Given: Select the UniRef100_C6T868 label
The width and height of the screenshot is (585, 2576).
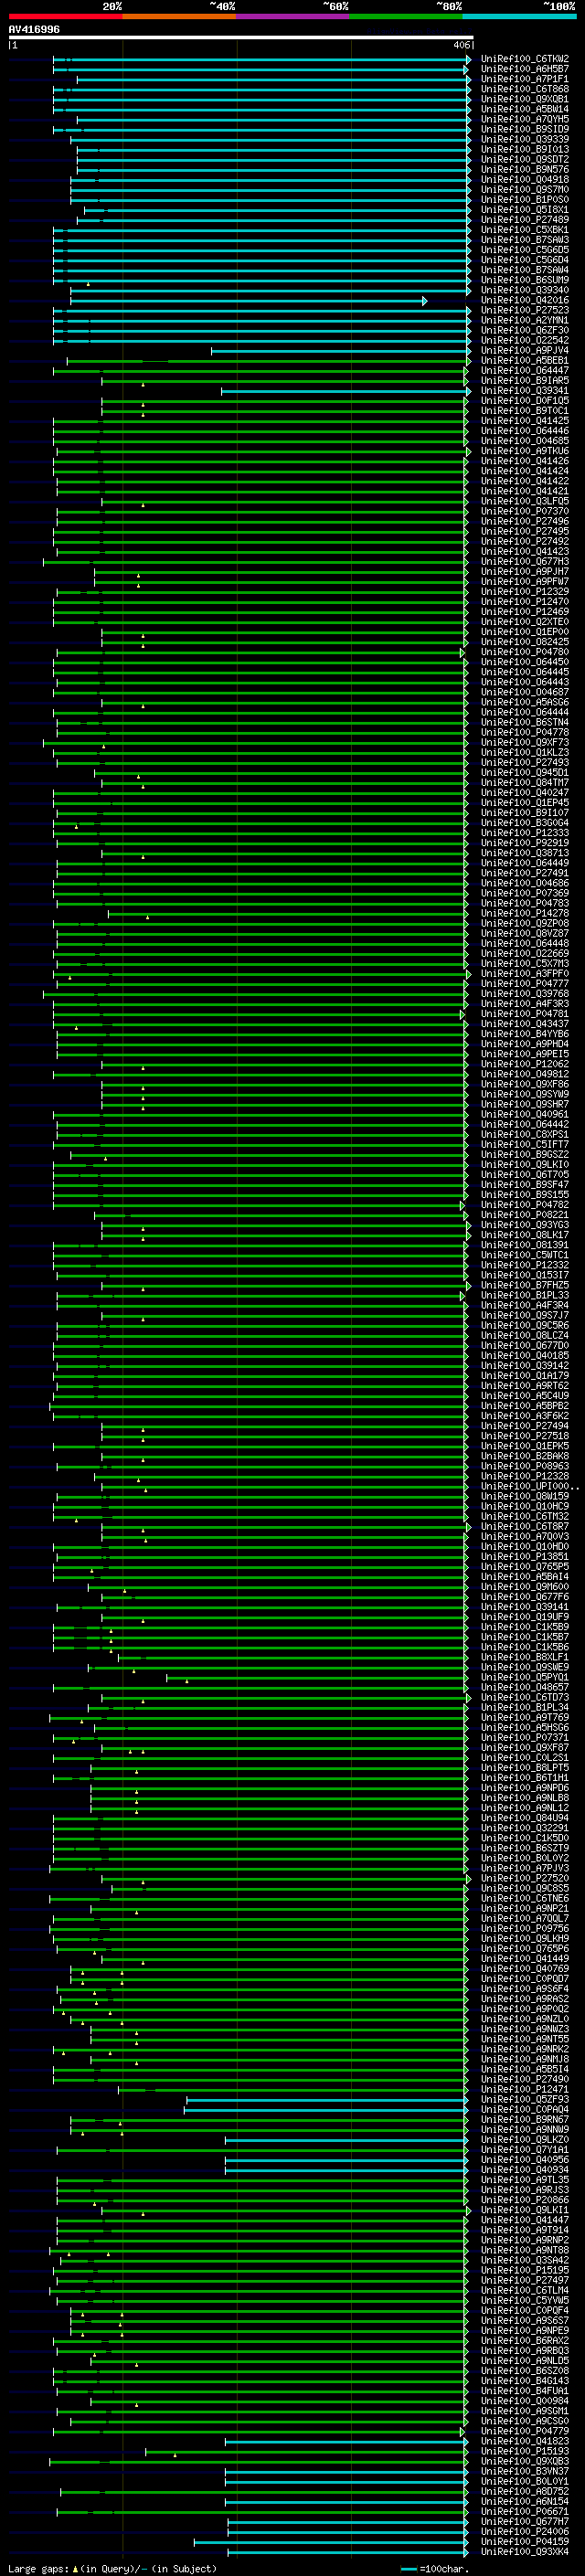Looking at the screenshot, I should 525,89.
